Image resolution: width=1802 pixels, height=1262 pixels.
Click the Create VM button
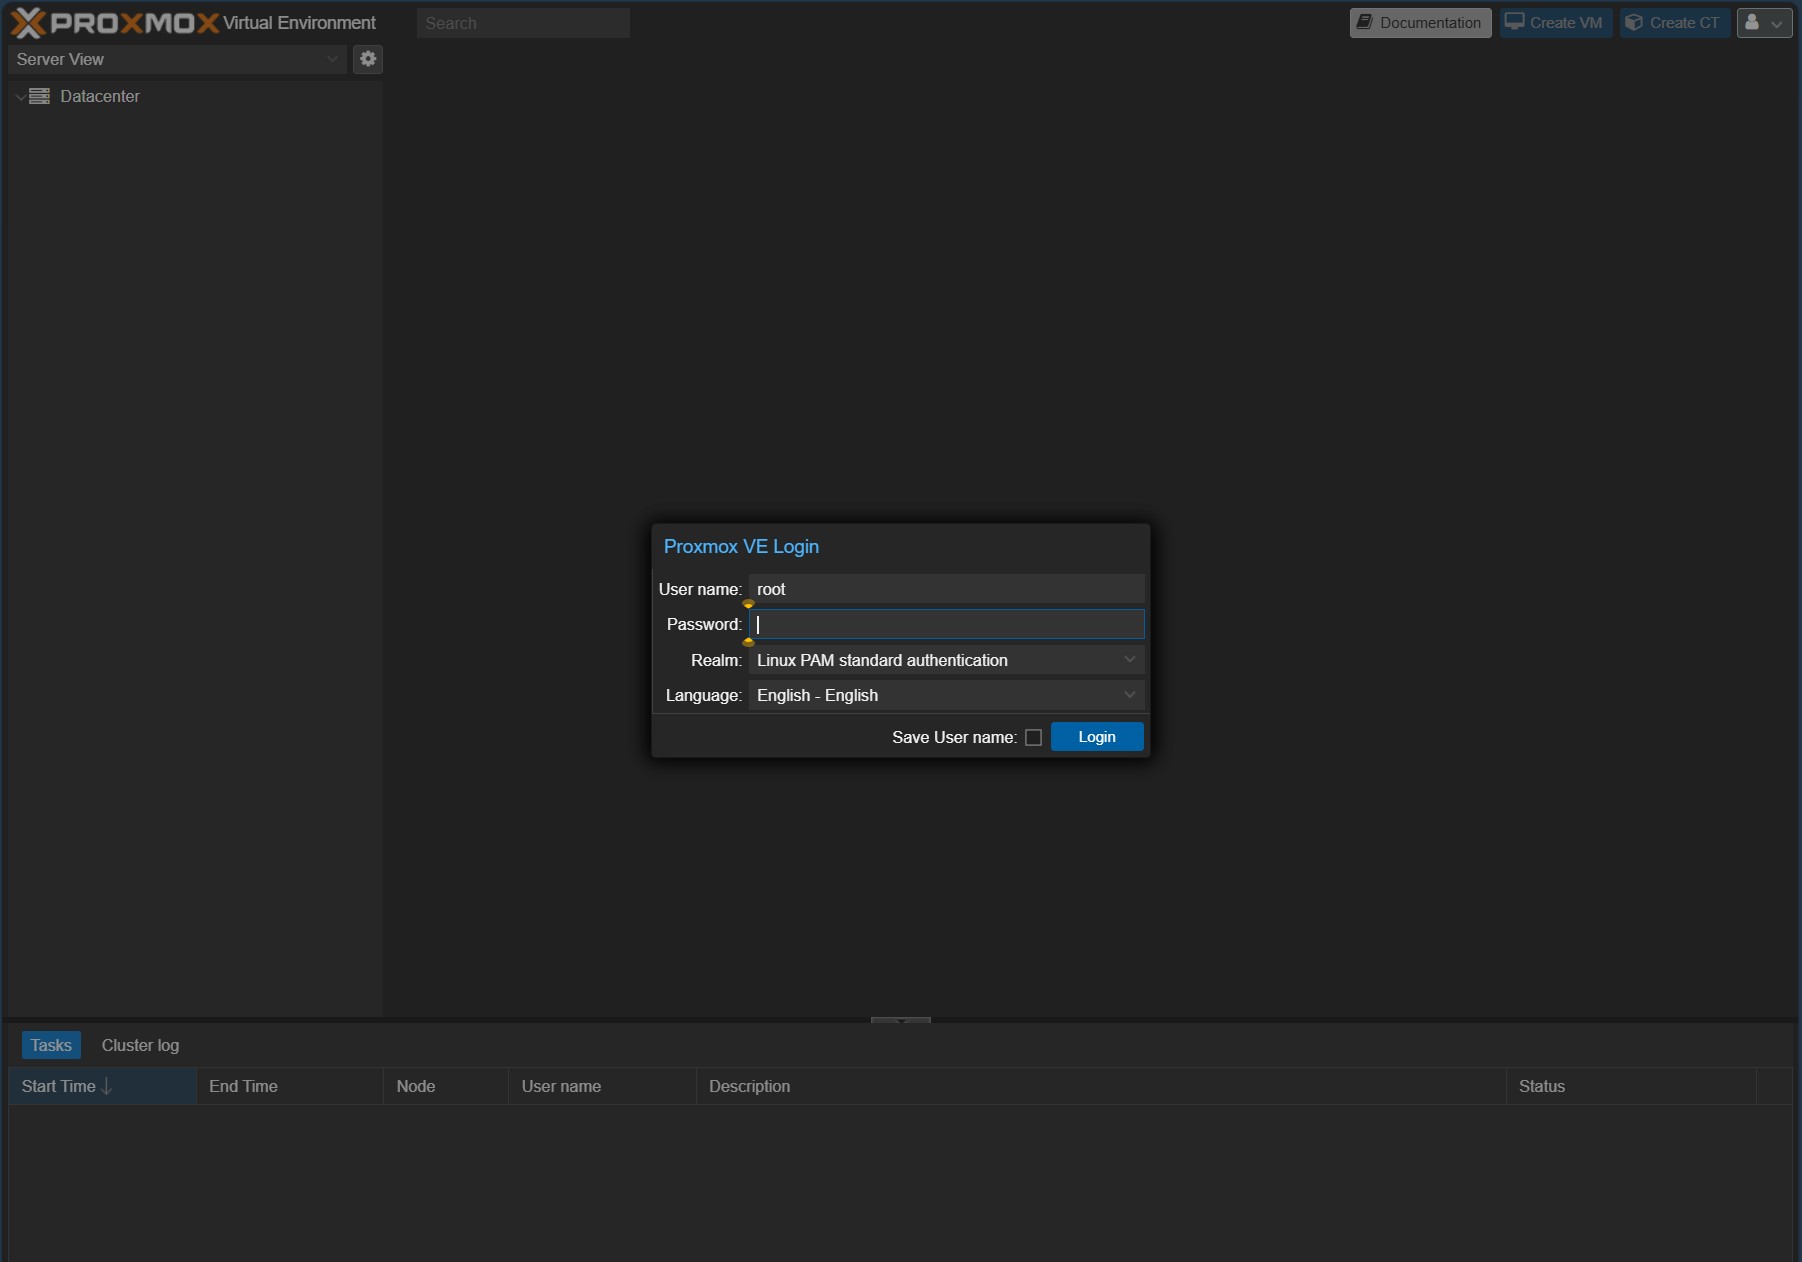coord(1555,23)
